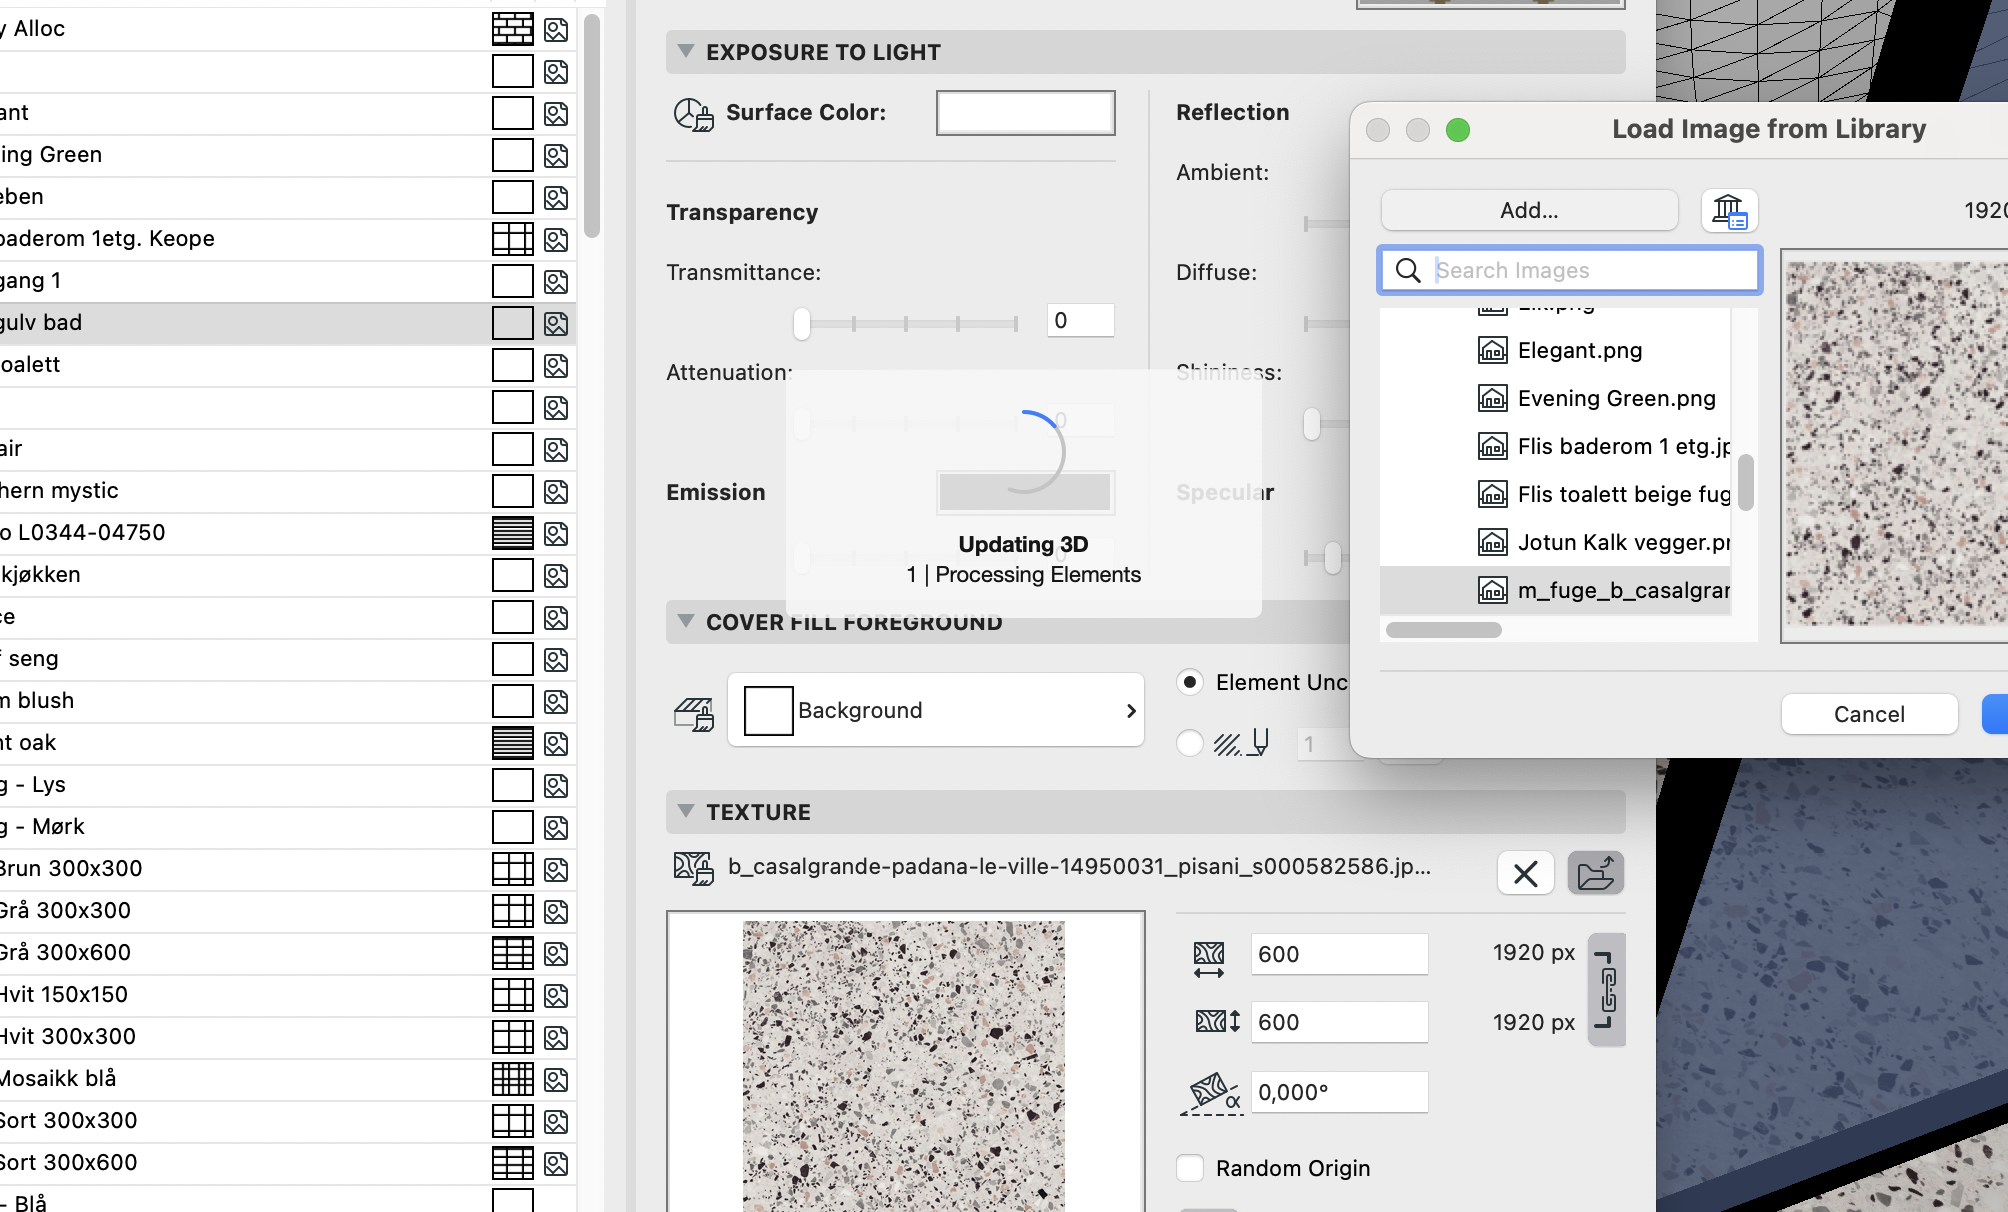Click texture icon on 'gulv bad' row
The image size is (2008, 1212).
pos(556,323)
